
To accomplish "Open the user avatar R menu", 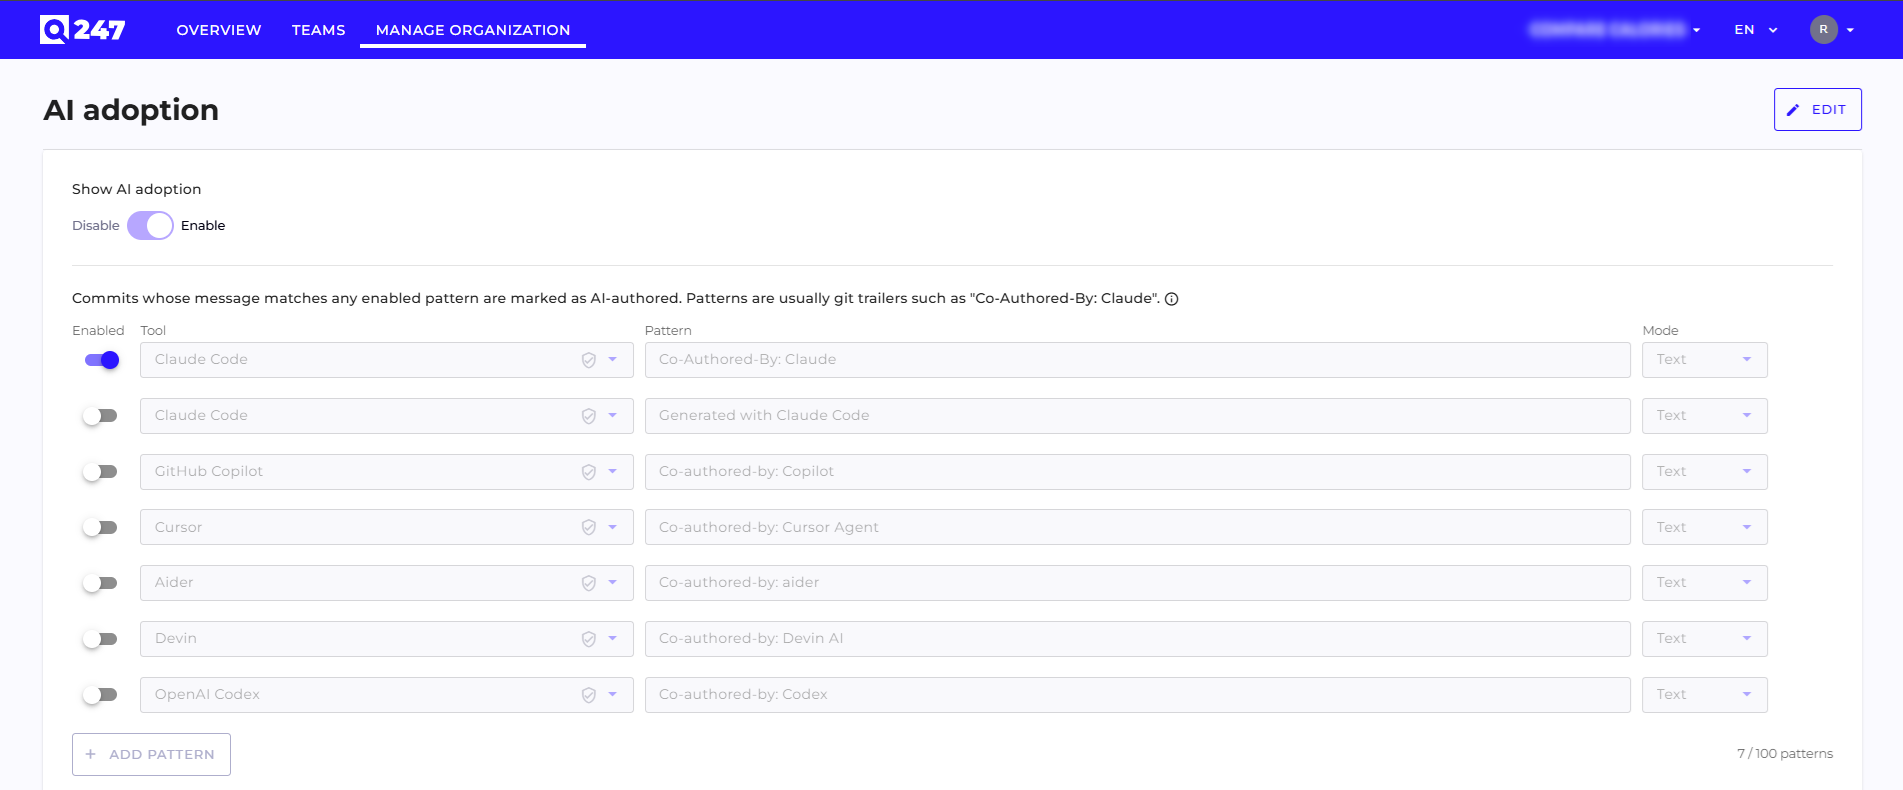I will (1832, 30).
